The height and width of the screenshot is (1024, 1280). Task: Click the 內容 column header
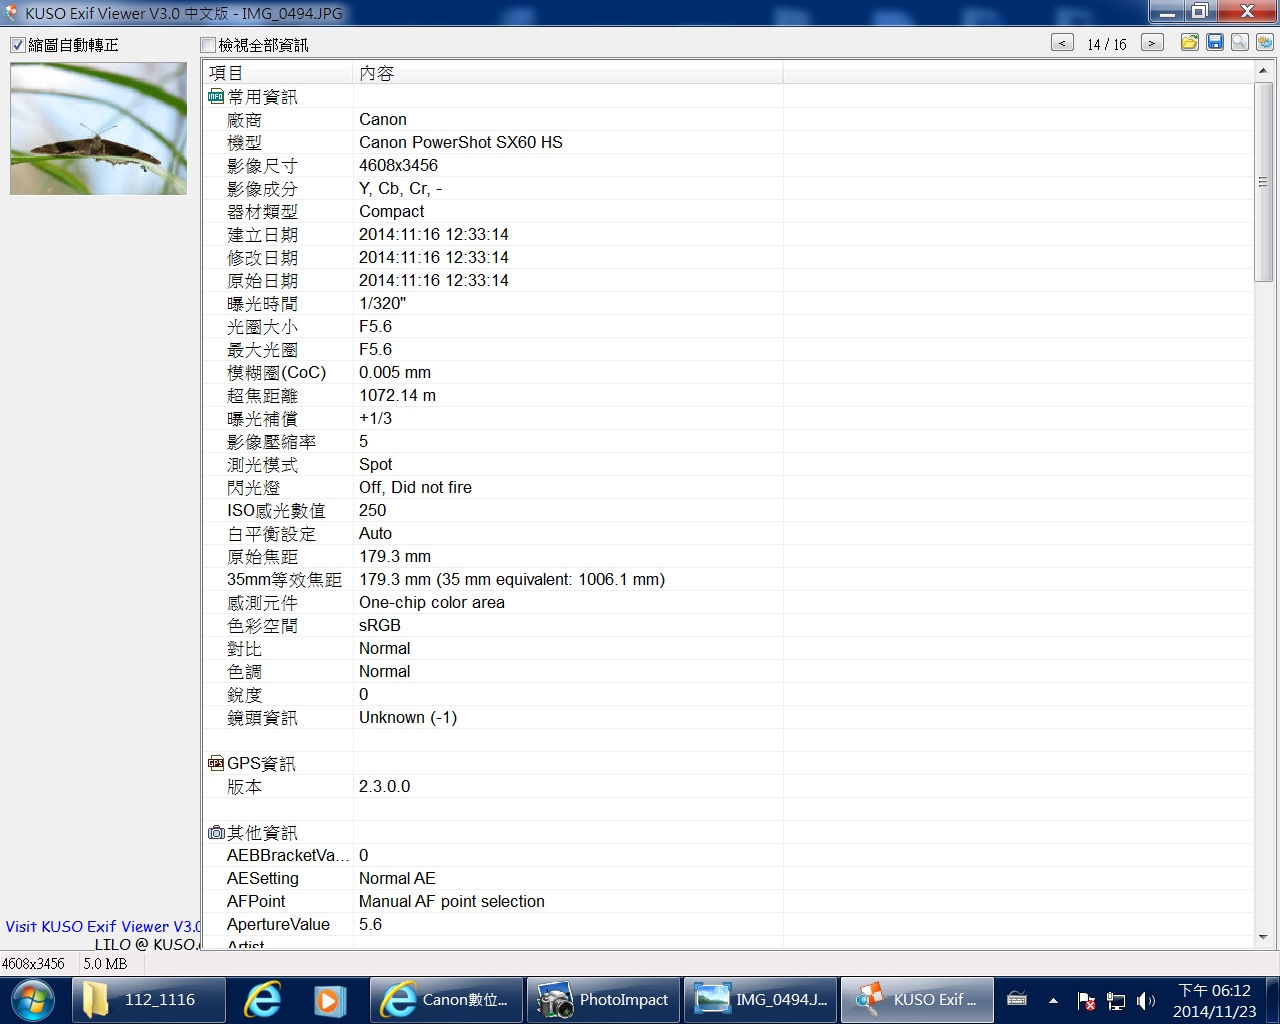tap(568, 73)
